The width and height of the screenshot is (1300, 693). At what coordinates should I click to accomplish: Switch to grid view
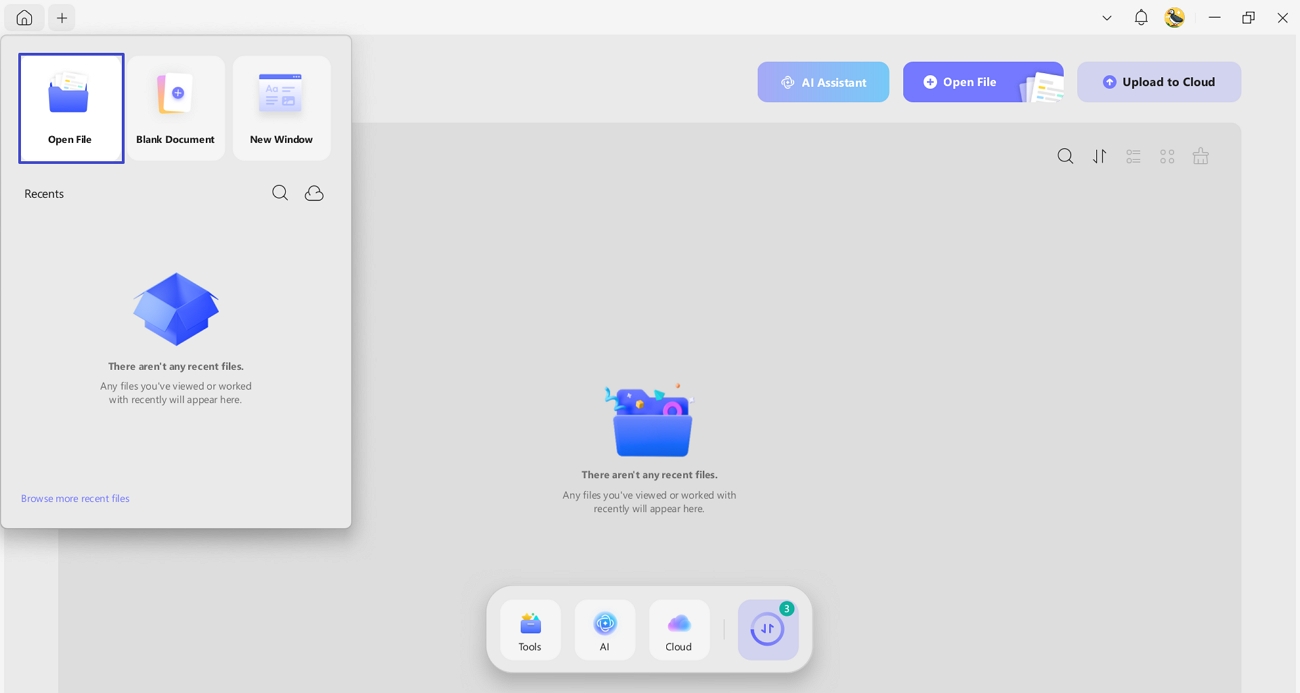tap(1167, 156)
